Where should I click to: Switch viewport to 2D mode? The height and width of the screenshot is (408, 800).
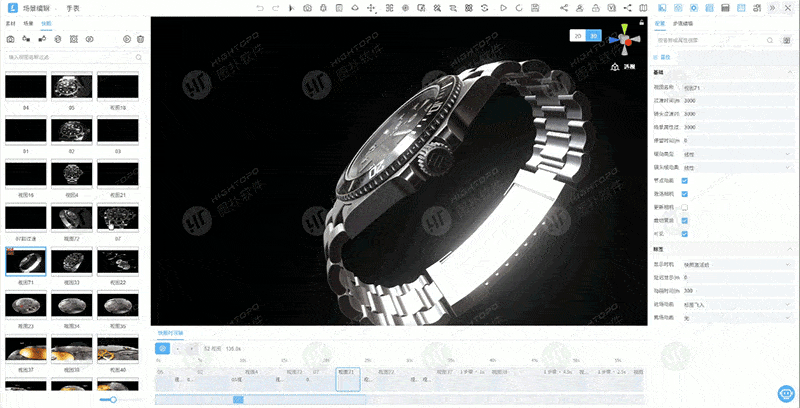coord(578,36)
